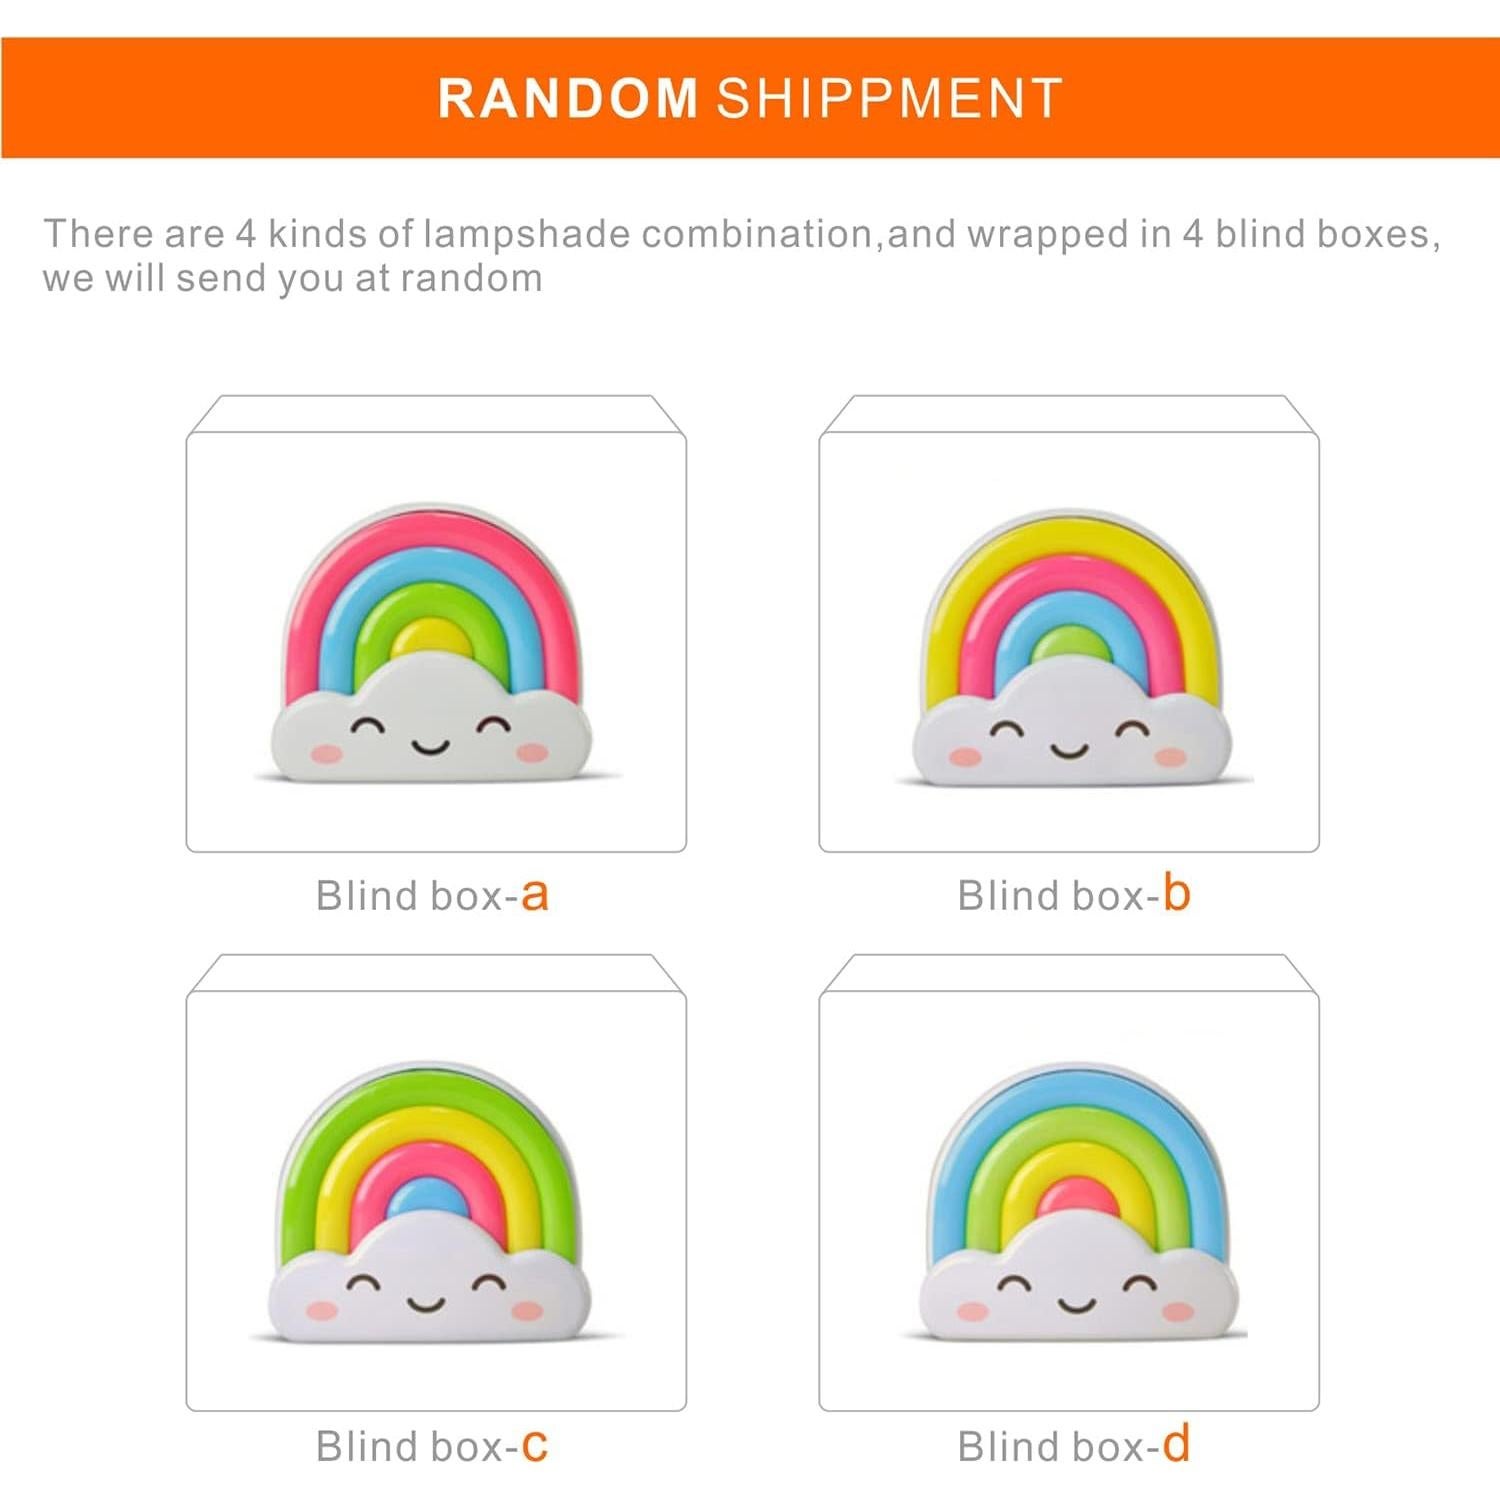Click the lampshade combination description text

pyautogui.click(x=741, y=234)
